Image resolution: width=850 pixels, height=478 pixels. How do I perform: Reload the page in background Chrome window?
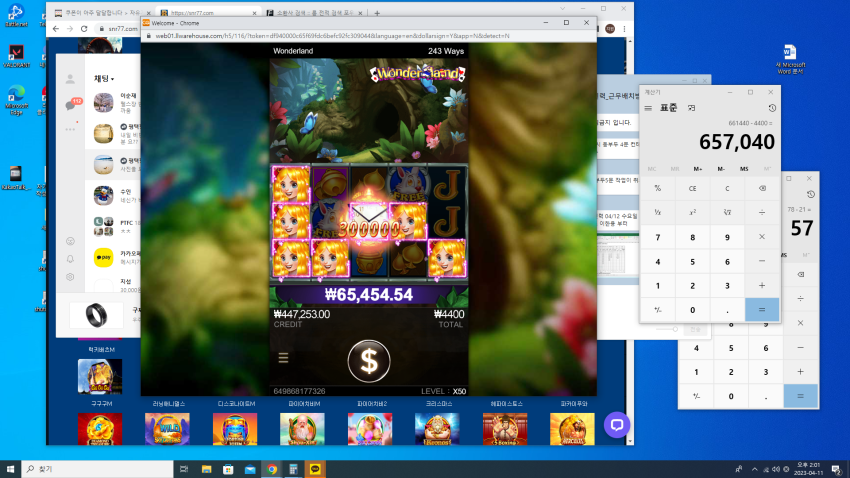[84, 29]
